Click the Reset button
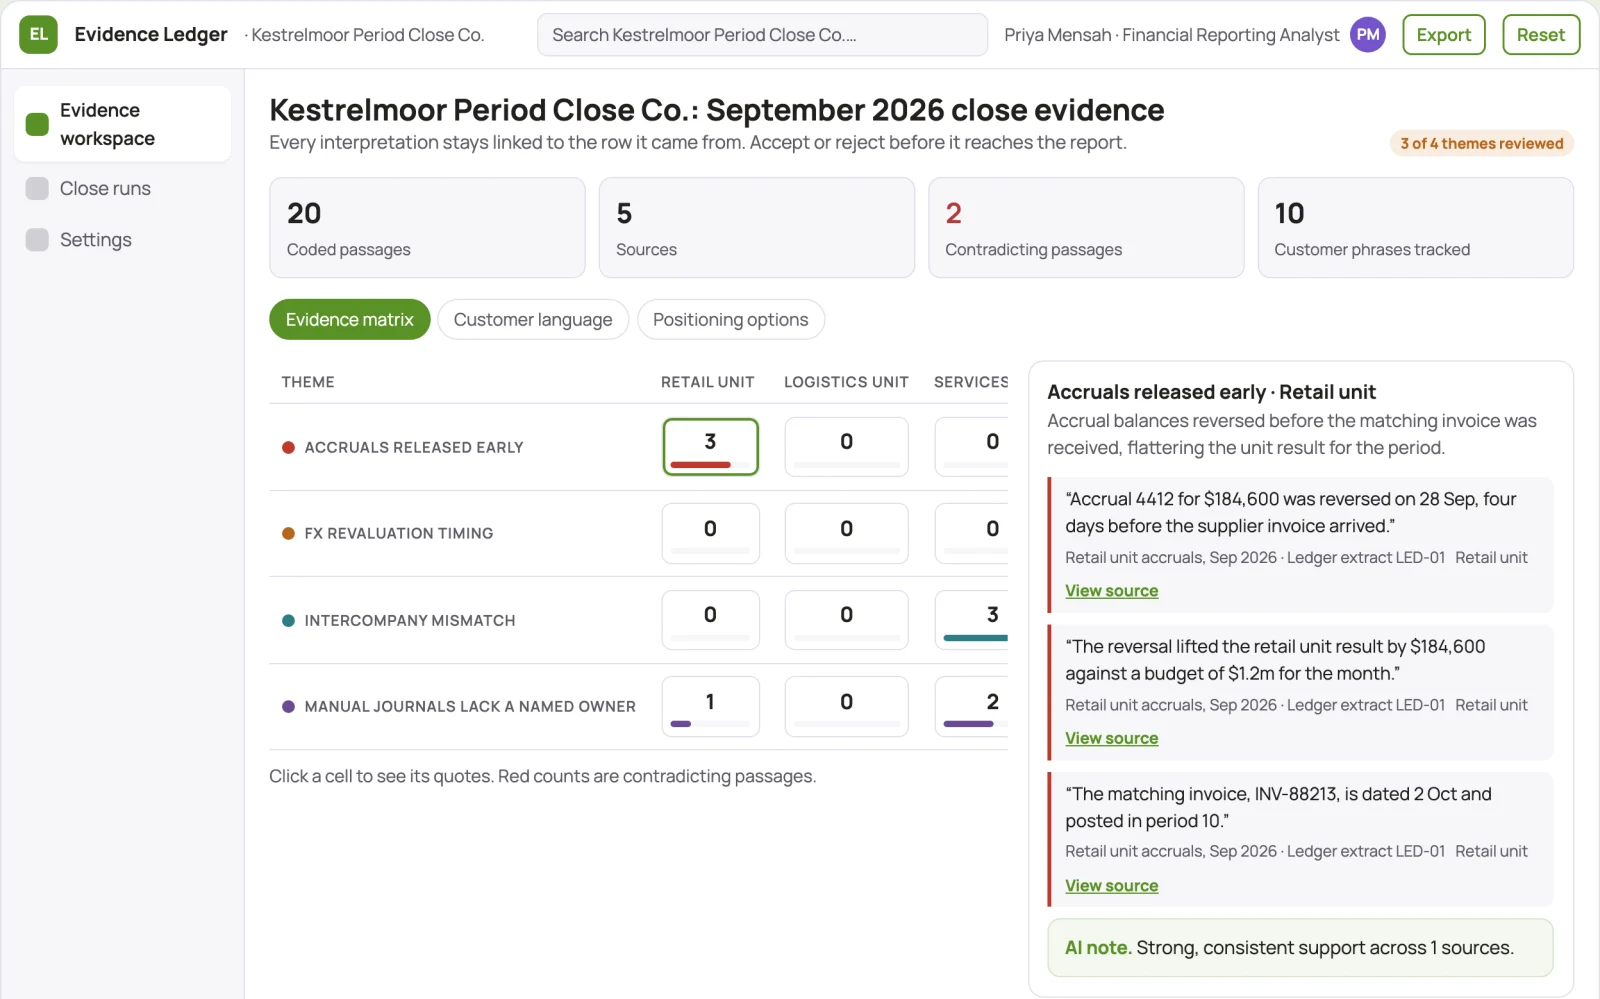1600x999 pixels. [x=1540, y=34]
